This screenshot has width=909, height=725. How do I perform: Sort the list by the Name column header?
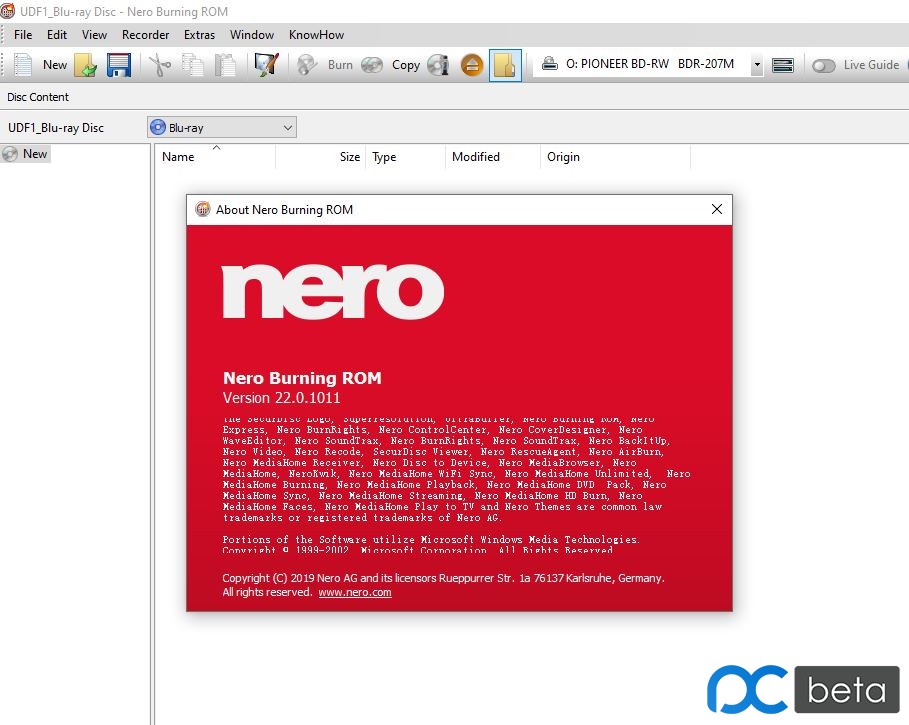tap(178, 157)
